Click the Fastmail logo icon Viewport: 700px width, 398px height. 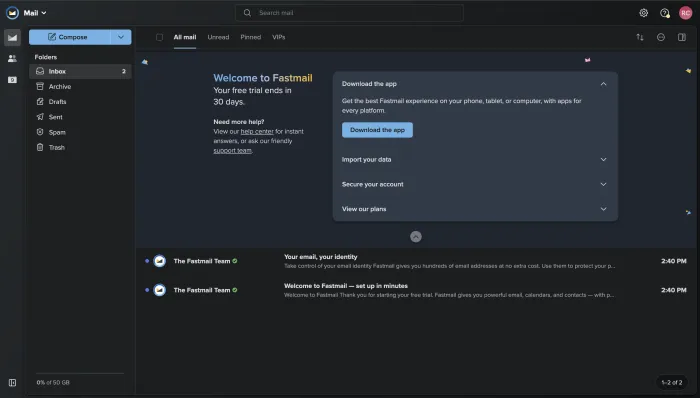coord(12,13)
